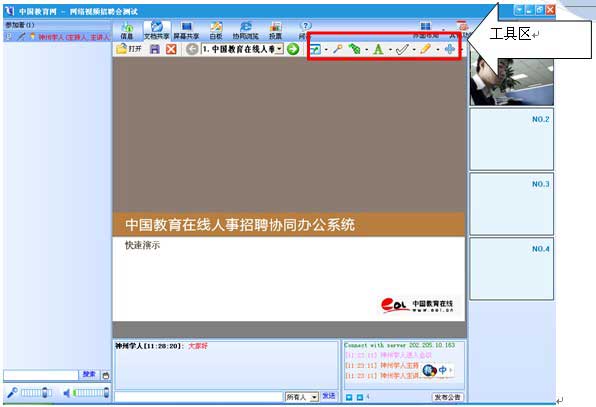Toggle the microphone icon at bottom left
596x407 pixels.
click(12, 393)
